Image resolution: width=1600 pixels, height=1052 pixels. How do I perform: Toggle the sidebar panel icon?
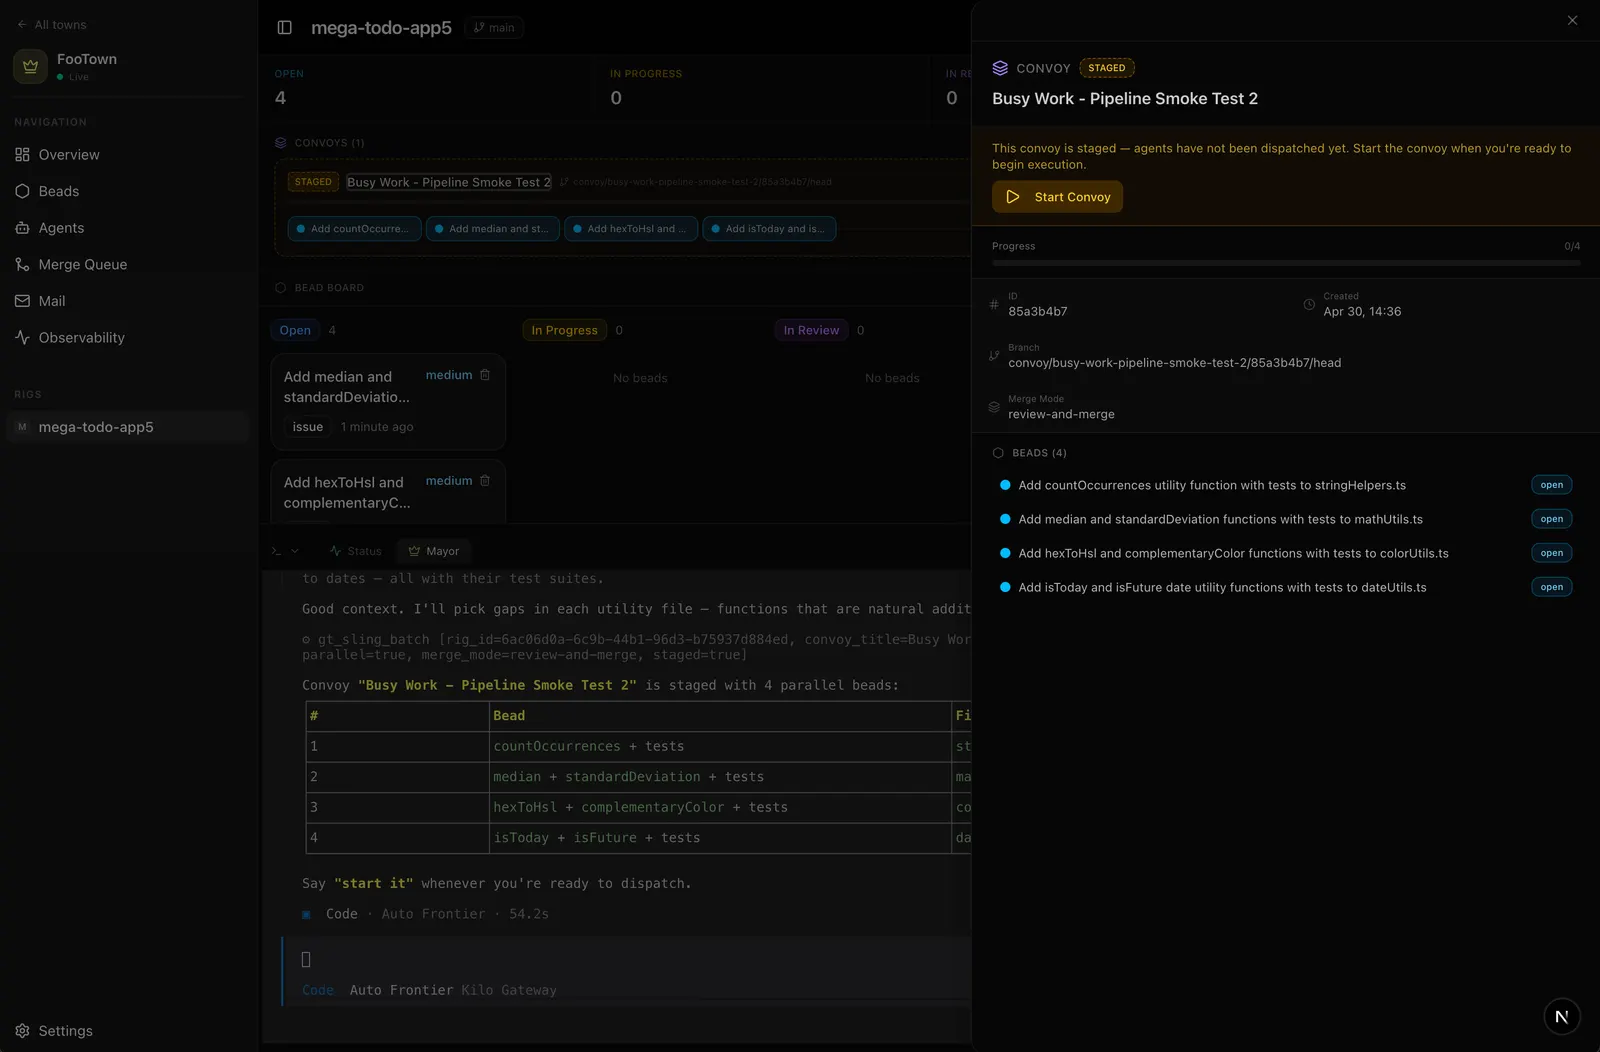[284, 28]
